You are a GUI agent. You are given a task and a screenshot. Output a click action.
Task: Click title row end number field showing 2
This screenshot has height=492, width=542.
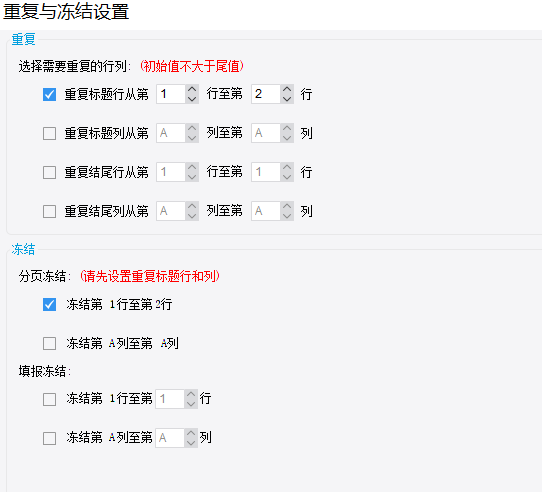click(266, 94)
